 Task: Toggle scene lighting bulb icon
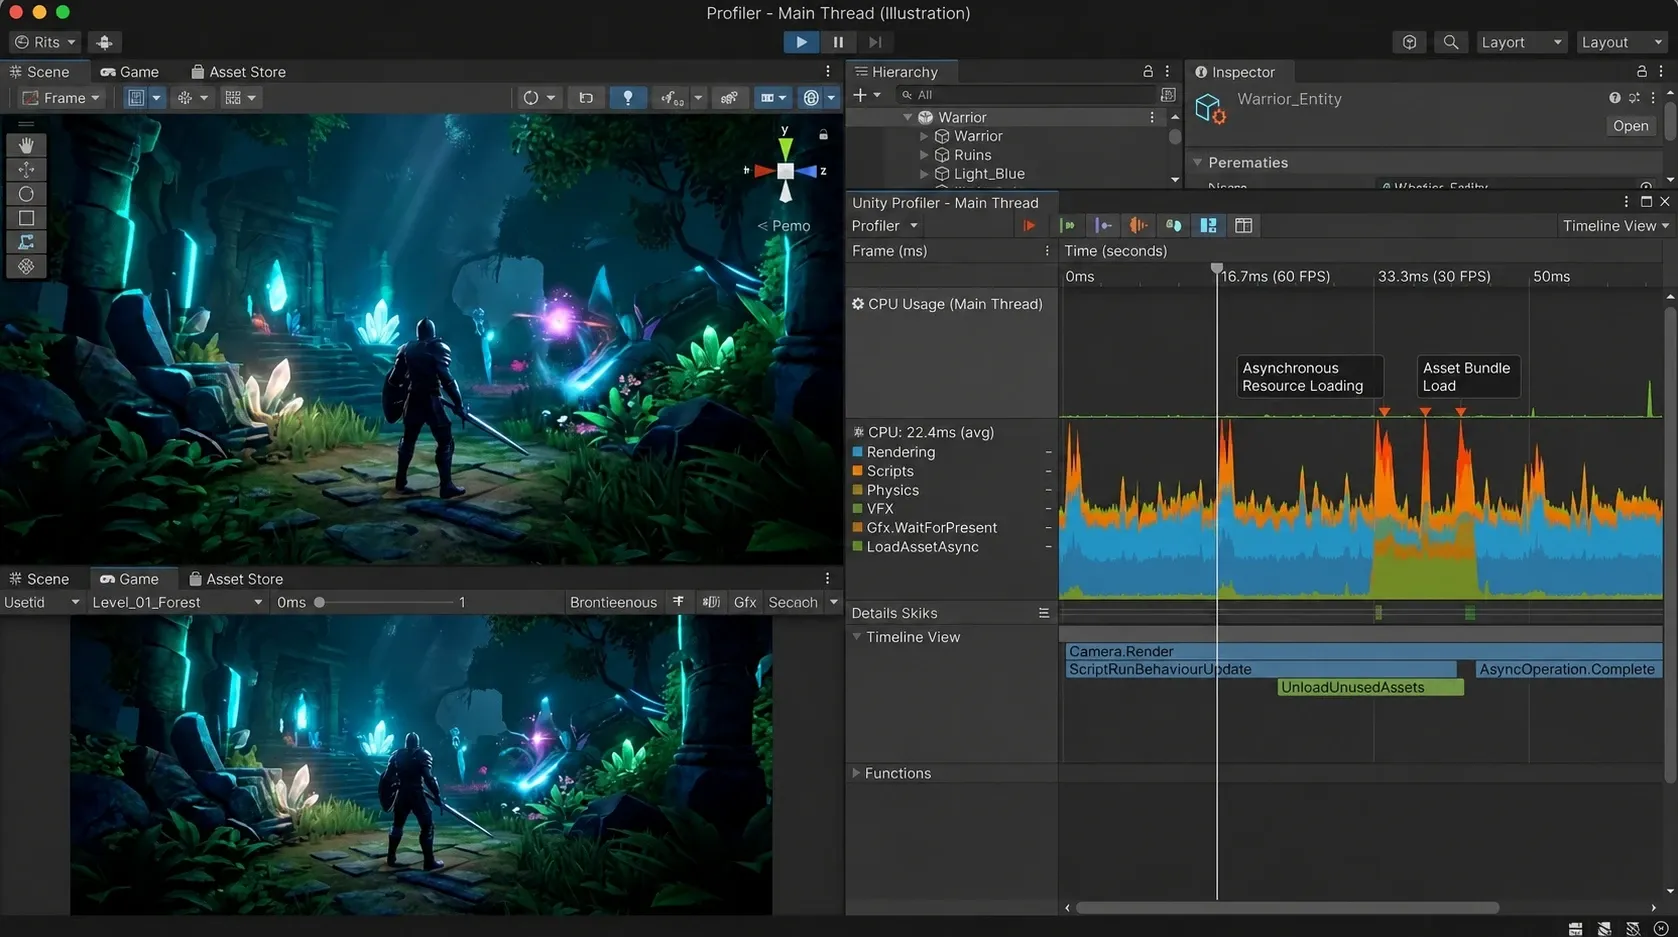pyautogui.click(x=628, y=98)
